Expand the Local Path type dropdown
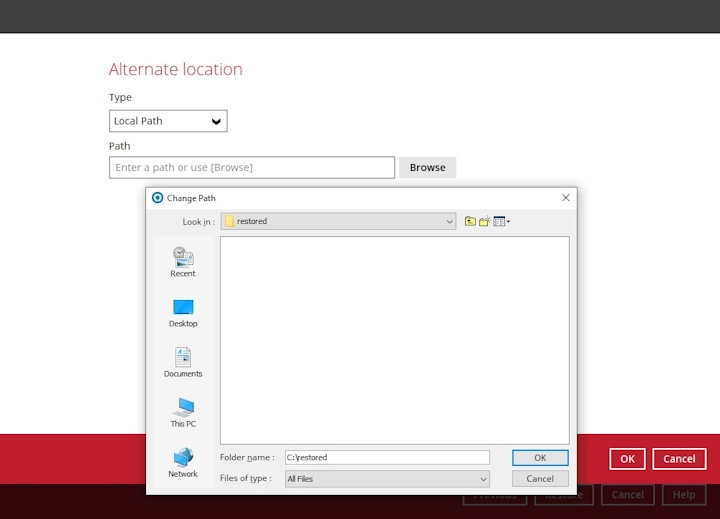Image resolution: width=720 pixels, height=519 pixels. pyautogui.click(x=168, y=121)
